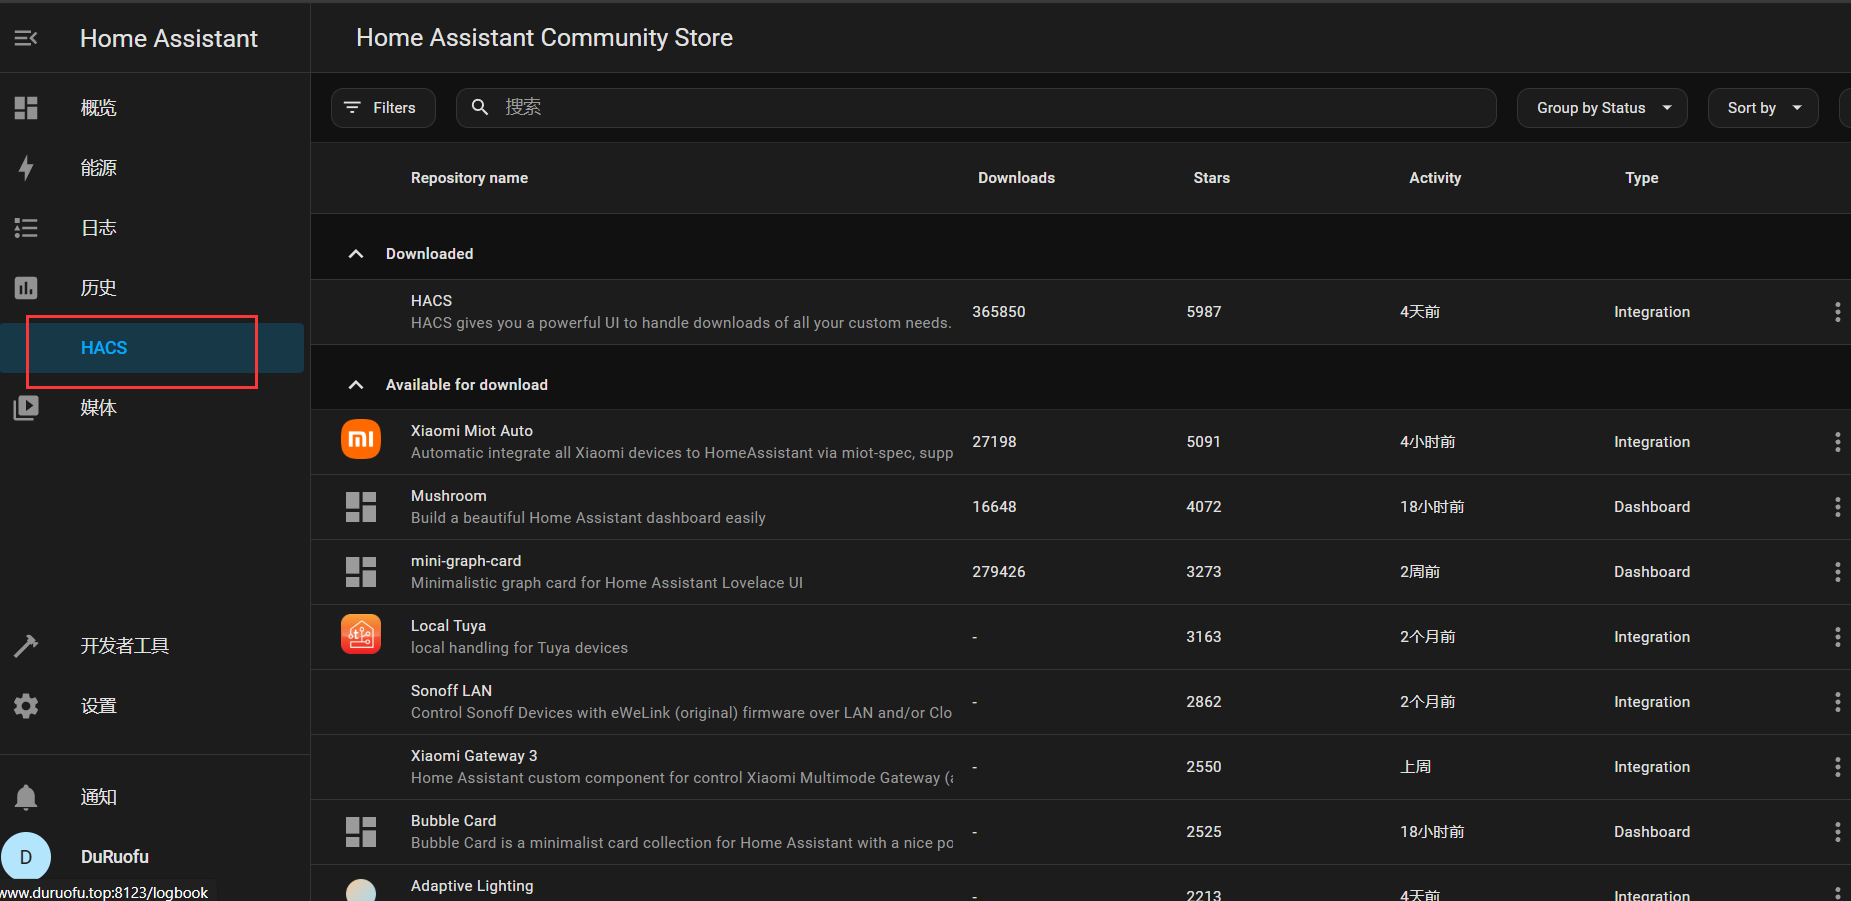This screenshot has width=1851, height=901.
Task: Click the Filters button
Action: coord(382,108)
